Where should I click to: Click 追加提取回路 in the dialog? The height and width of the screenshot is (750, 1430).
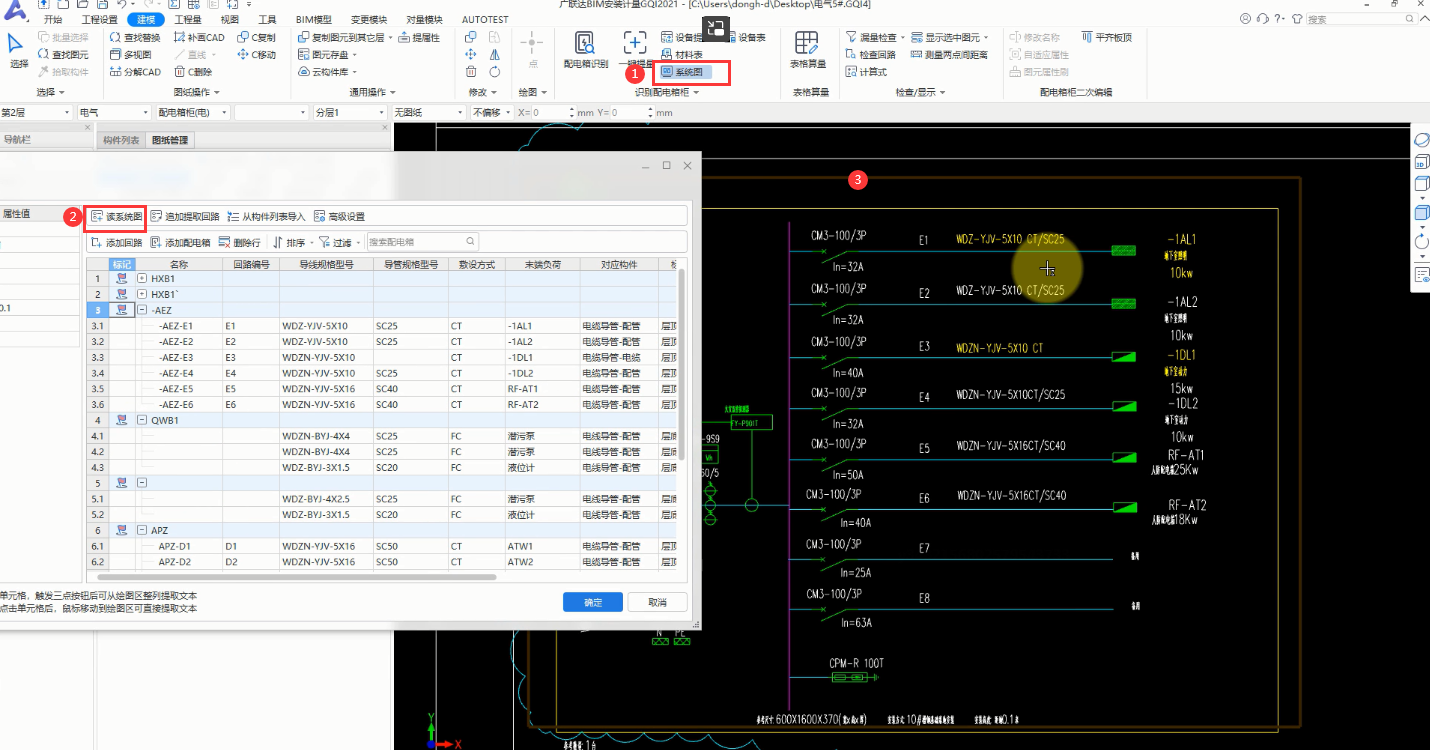pyautogui.click(x=184, y=216)
